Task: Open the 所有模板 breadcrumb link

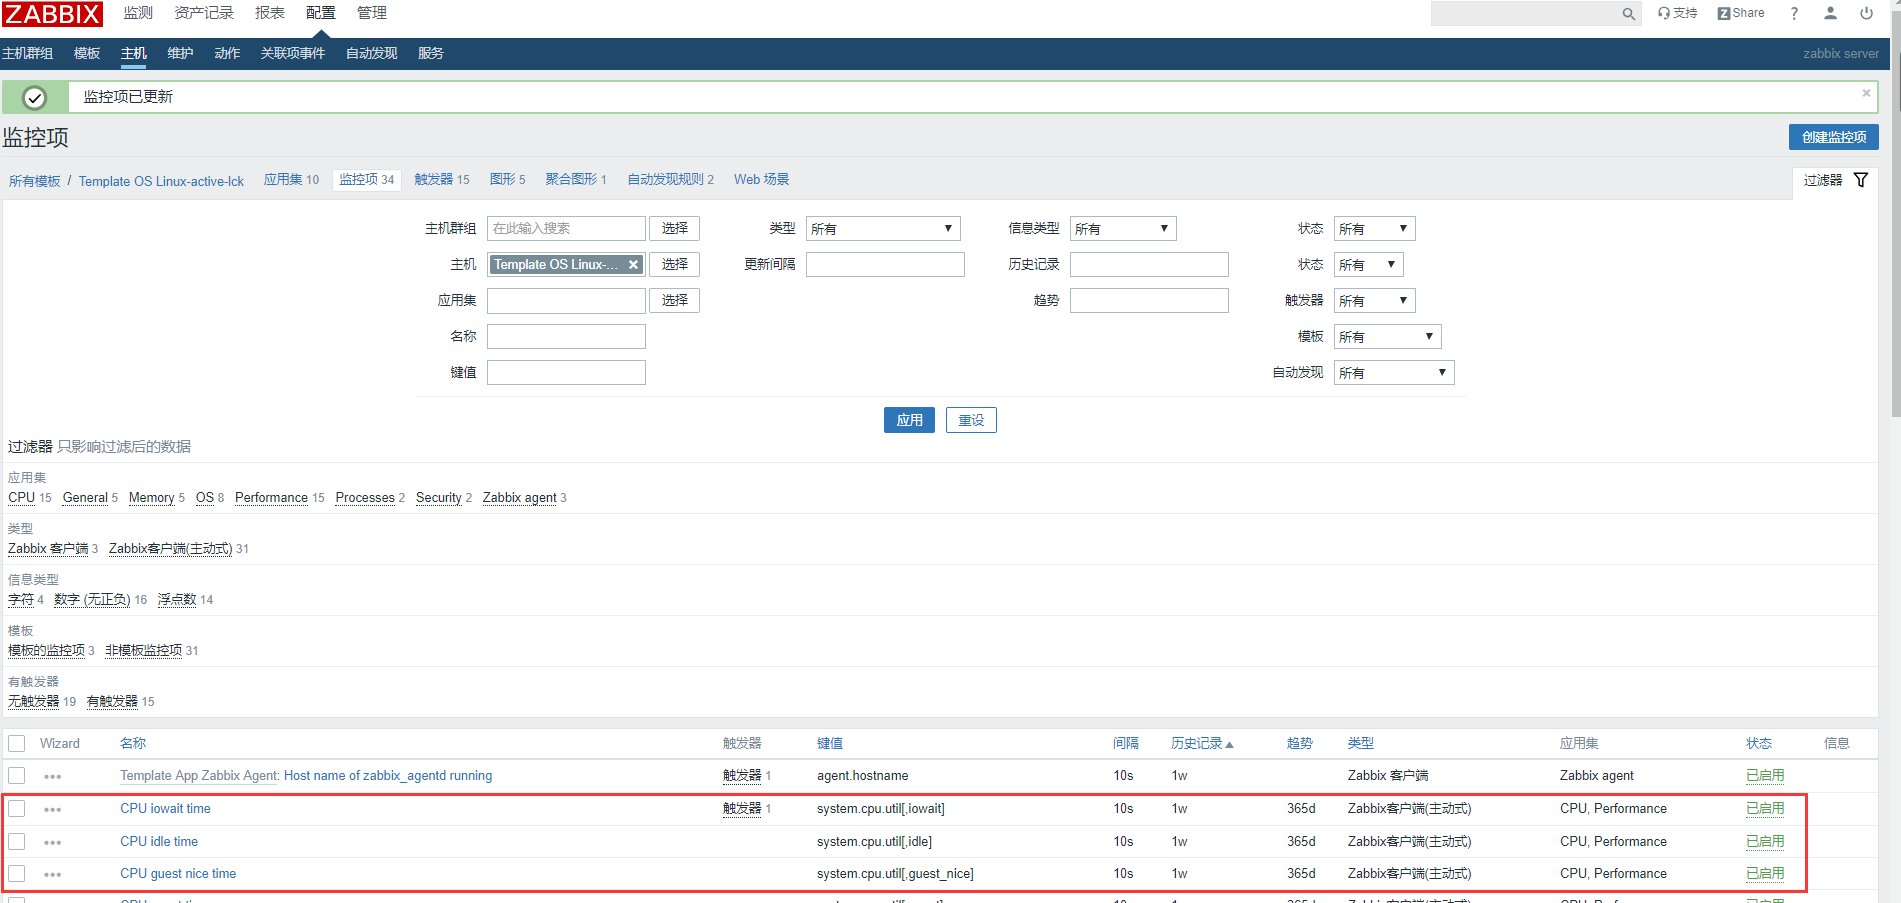Action: point(35,181)
